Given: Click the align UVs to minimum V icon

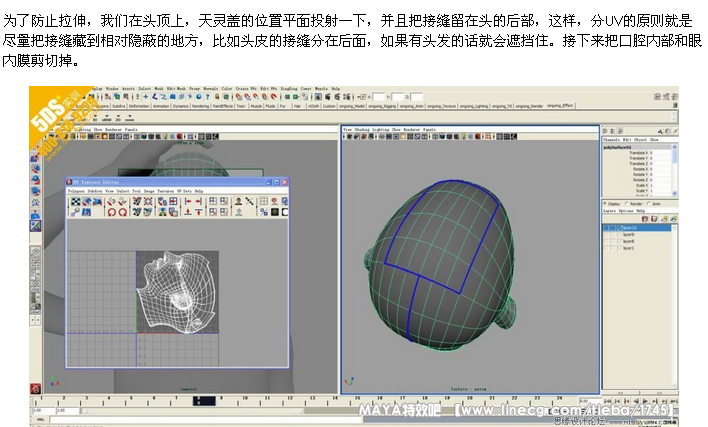Looking at the screenshot, I should [188, 212].
